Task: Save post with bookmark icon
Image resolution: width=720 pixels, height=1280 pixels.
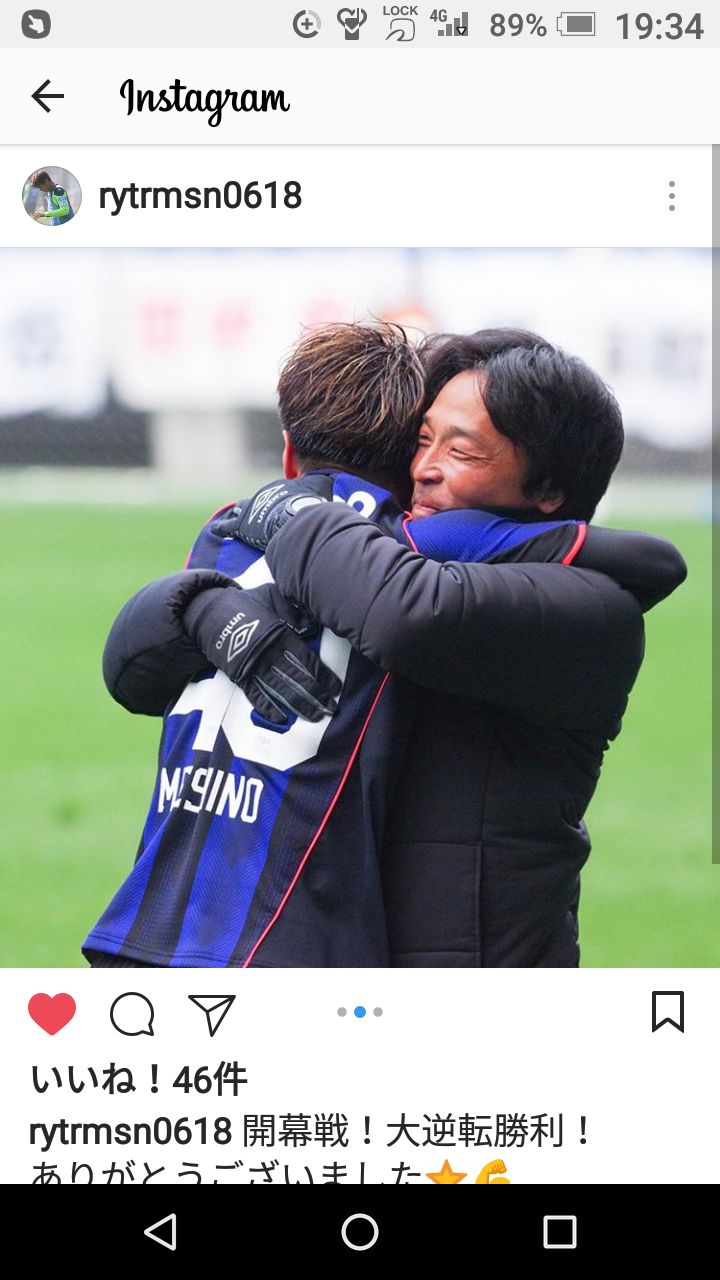Action: click(668, 1012)
